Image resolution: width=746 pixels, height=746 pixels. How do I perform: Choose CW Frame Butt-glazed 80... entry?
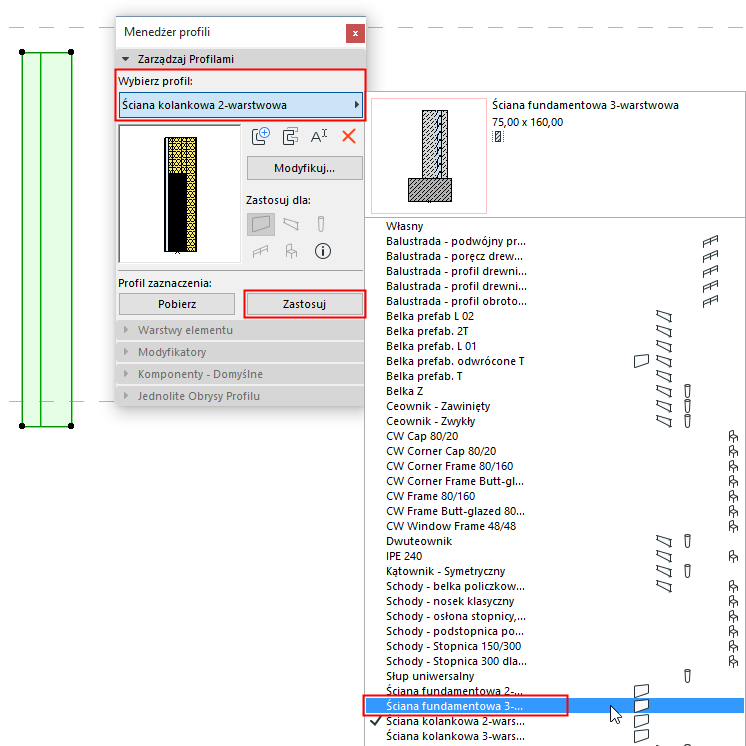coord(554,511)
